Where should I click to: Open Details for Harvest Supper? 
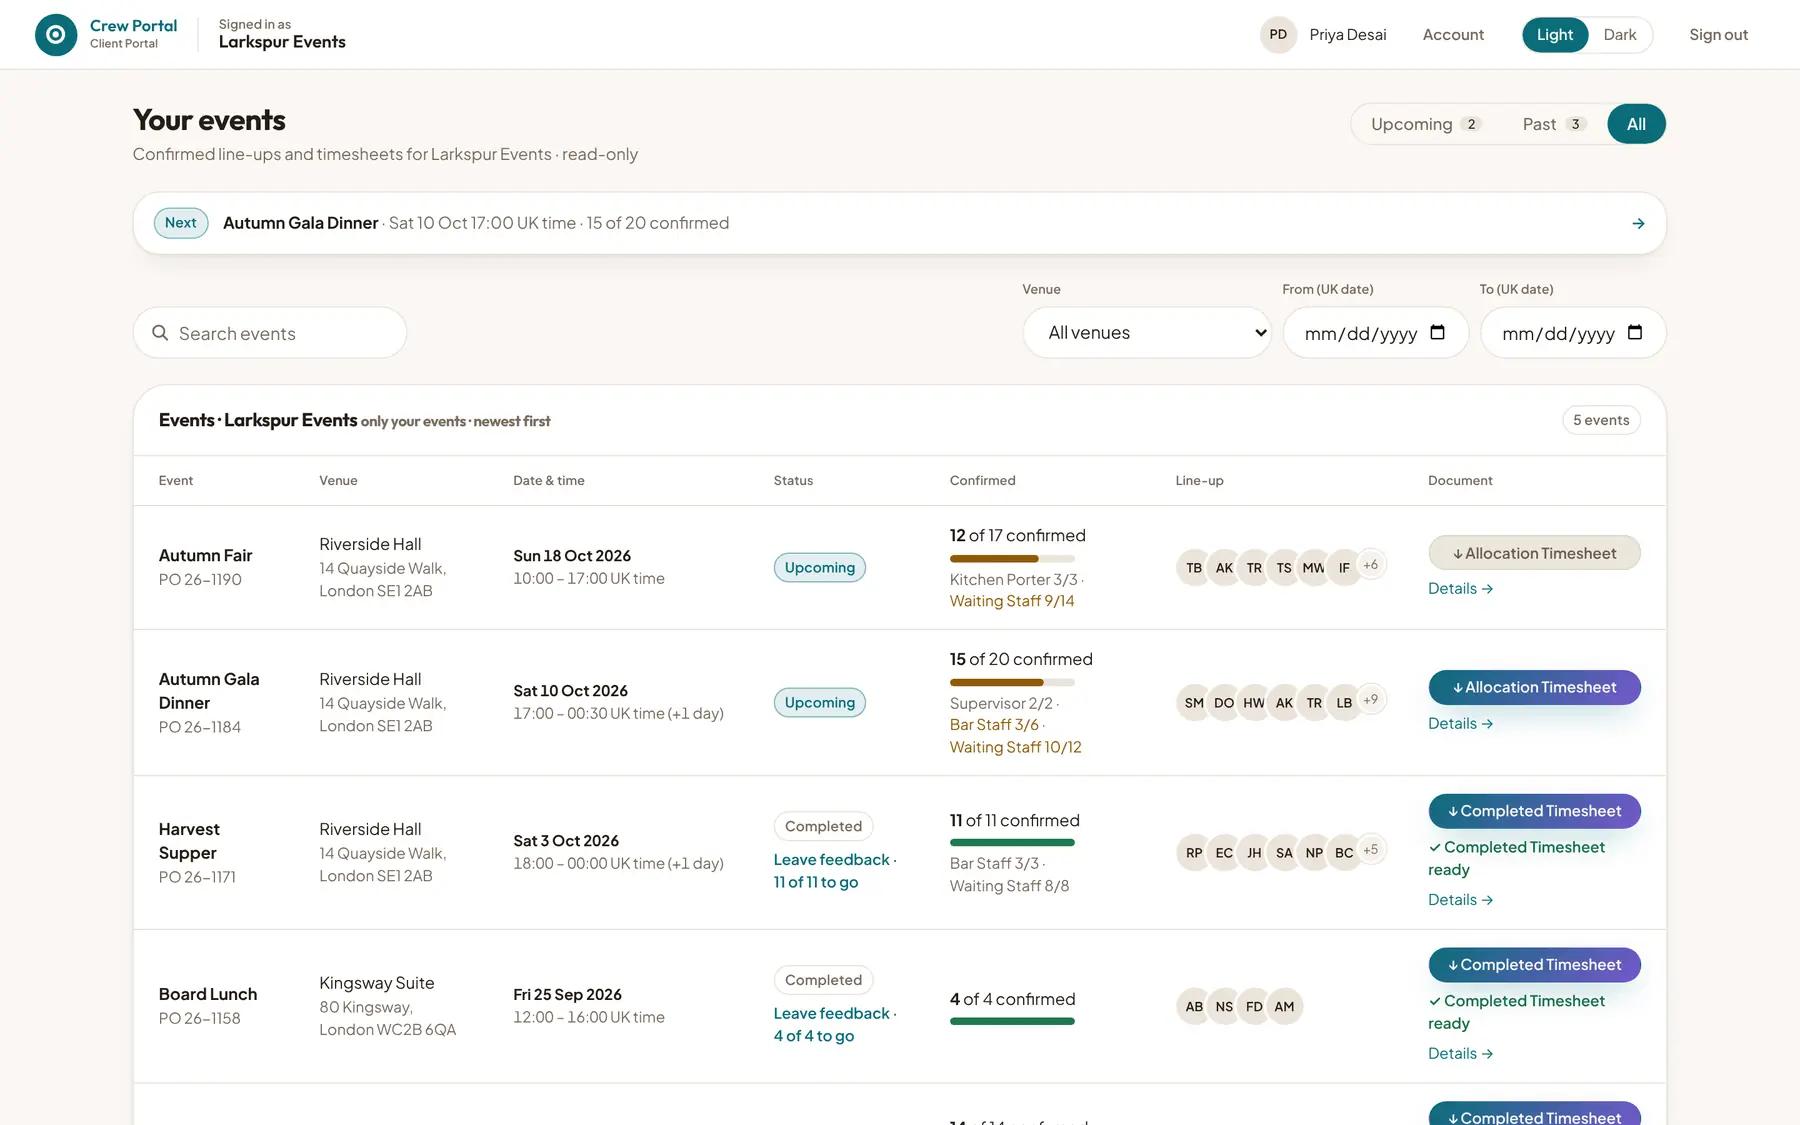click(1460, 900)
